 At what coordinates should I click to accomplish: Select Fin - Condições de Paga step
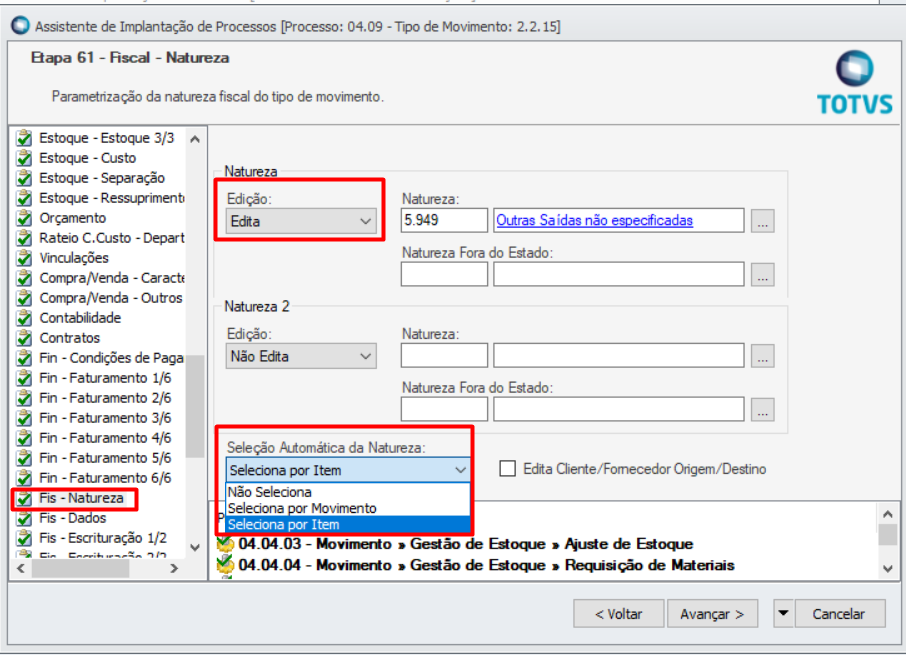pyautogui.click(x=112, y=358)
